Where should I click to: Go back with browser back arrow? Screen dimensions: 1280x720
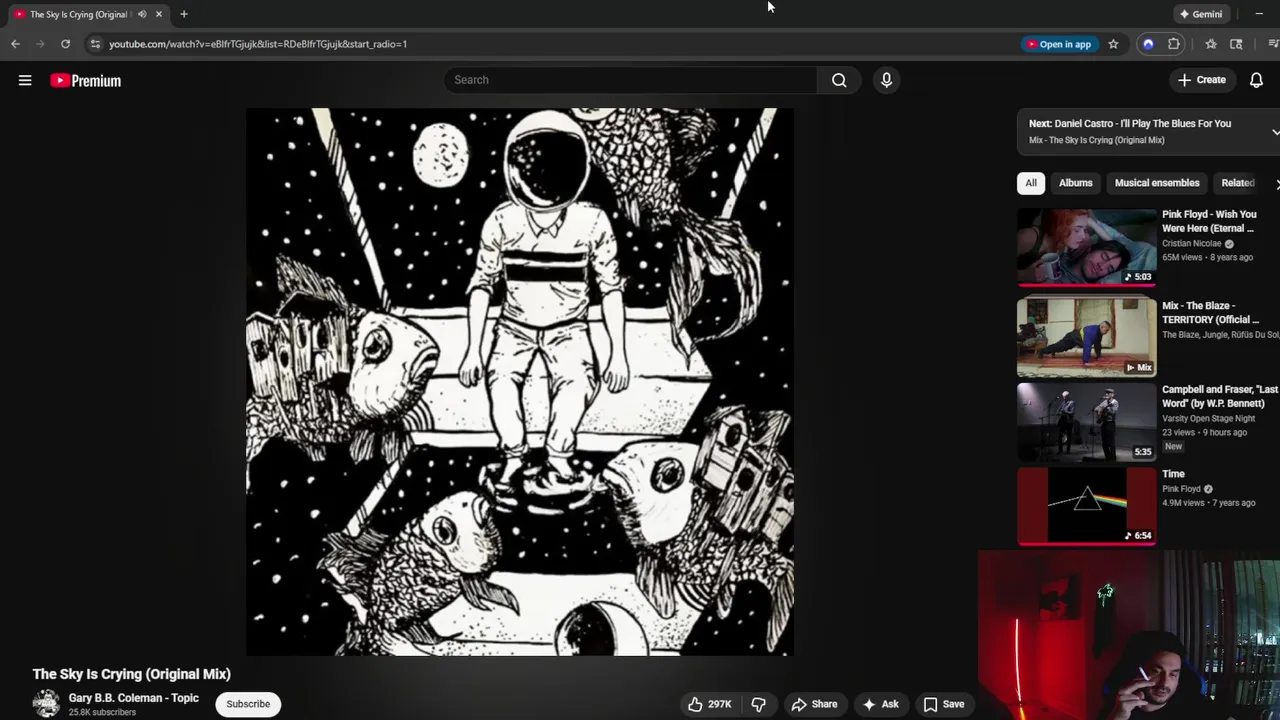pos(15,44)
